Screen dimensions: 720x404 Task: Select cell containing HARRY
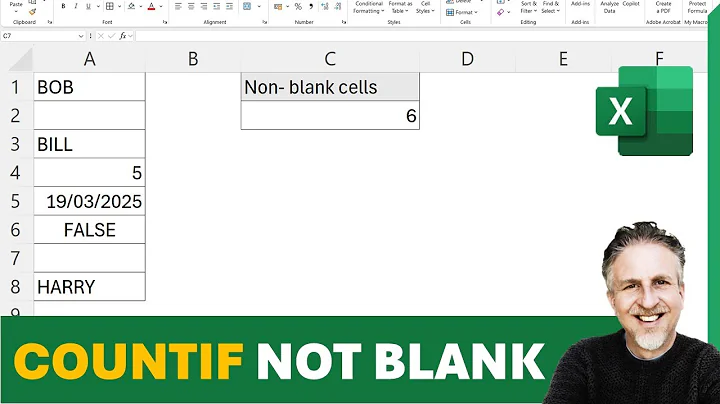tap(90, 286)
